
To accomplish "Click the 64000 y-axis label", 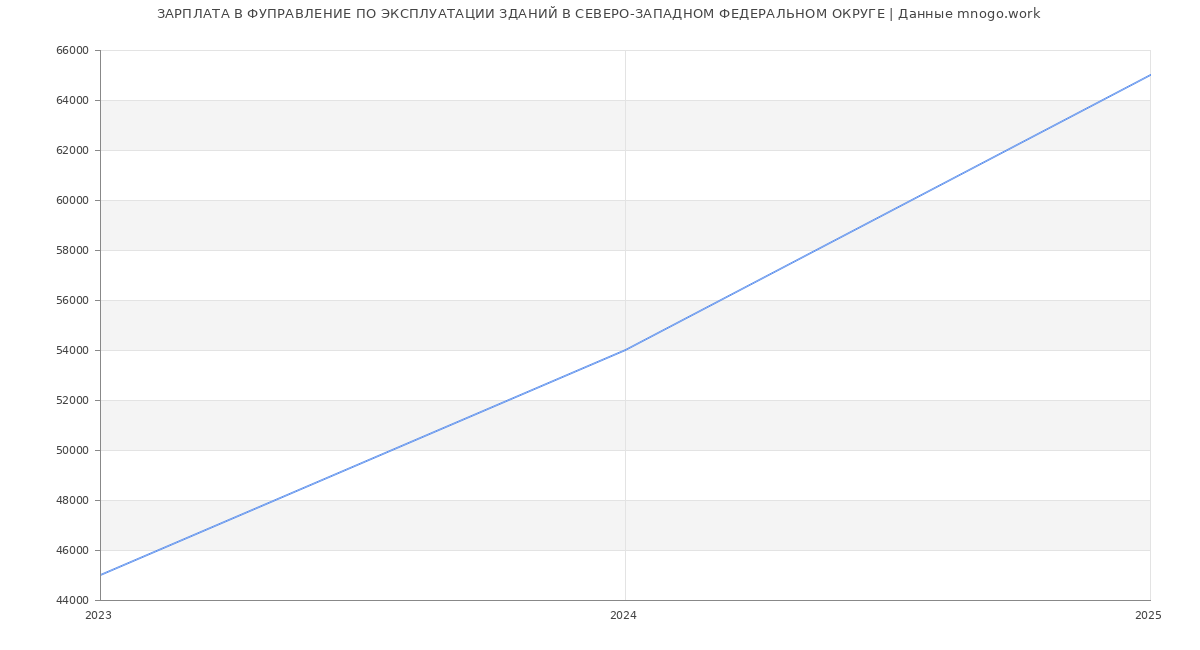I will pyautogui.click(x=72, y=101).
